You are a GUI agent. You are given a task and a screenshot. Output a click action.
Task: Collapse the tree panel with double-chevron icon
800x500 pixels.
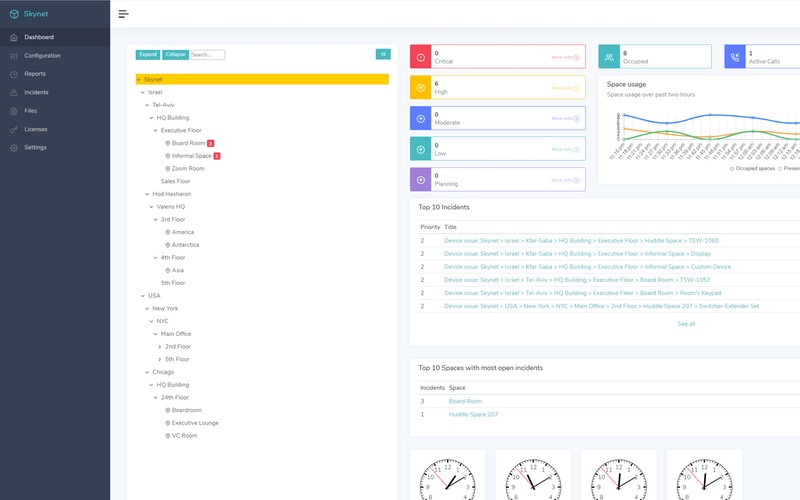pyautogui.click(x=382, y=54)
